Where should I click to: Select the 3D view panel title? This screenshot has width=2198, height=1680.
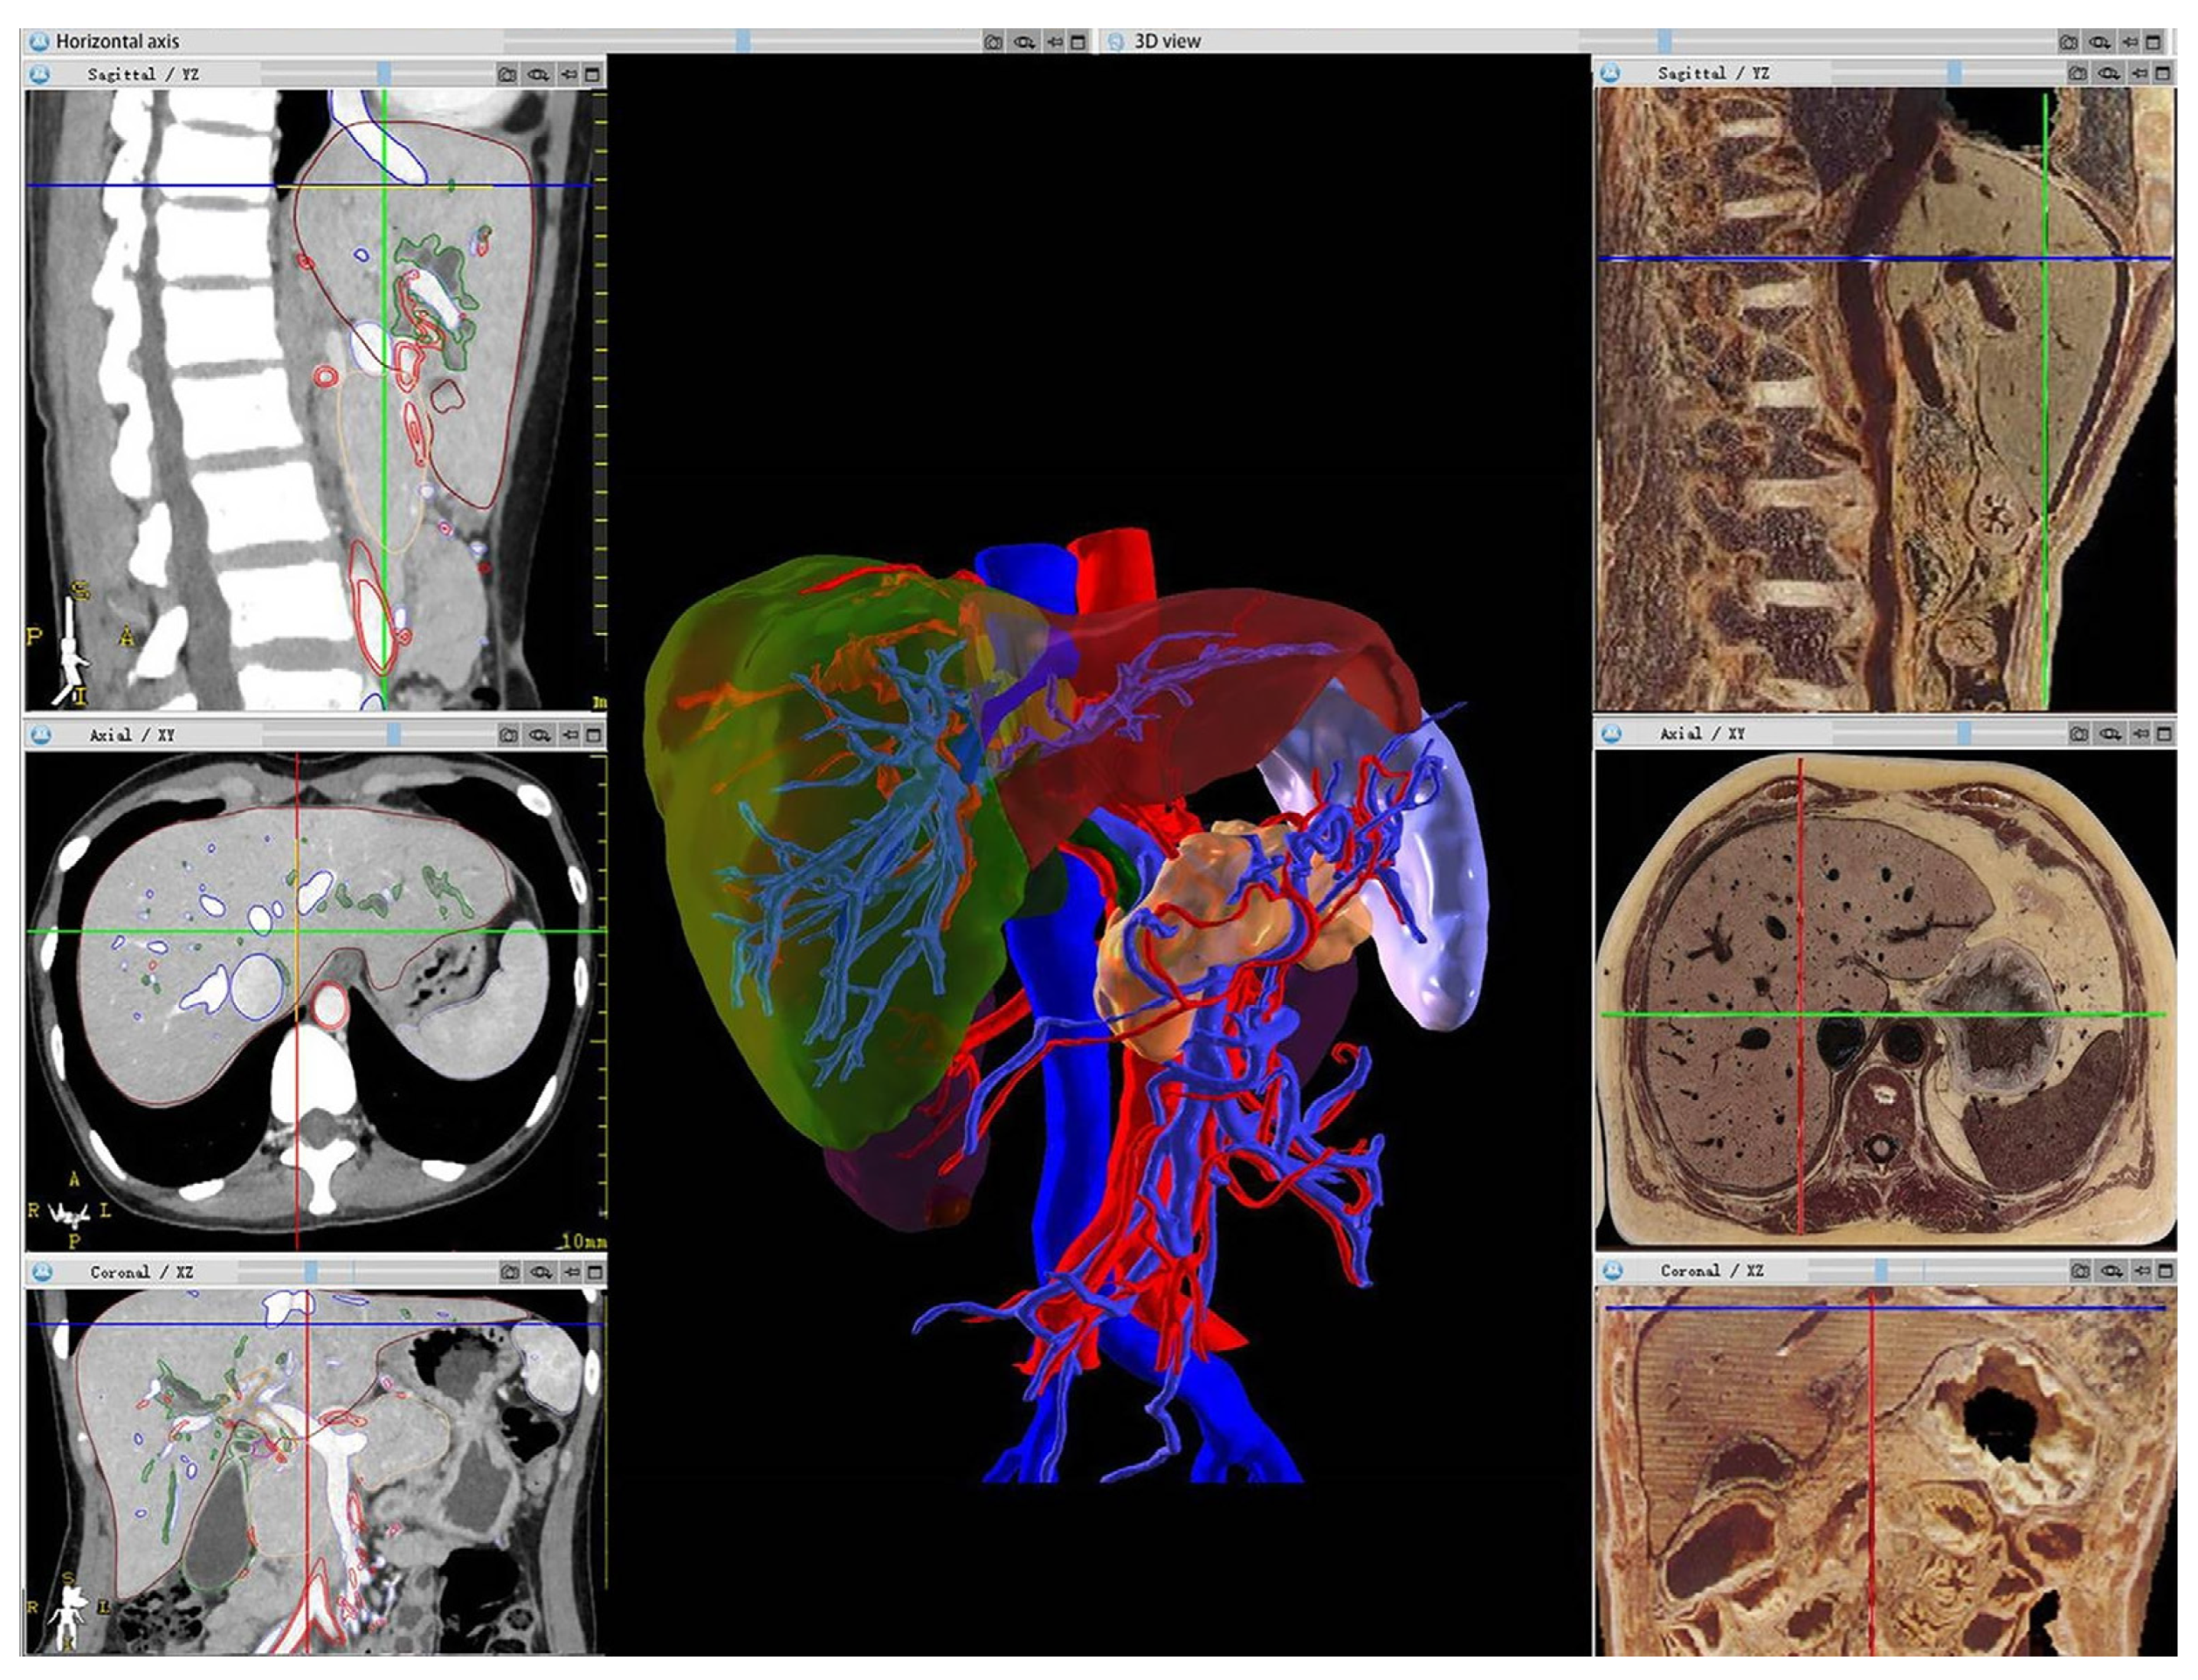click(1166, 41)
